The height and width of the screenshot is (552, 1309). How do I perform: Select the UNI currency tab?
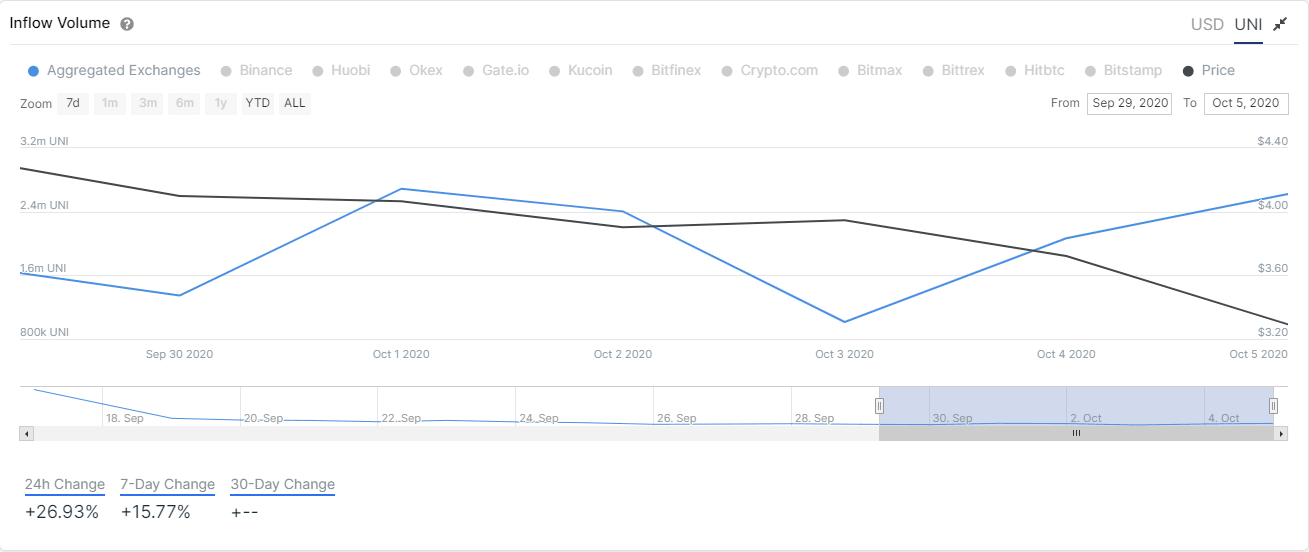point(1248,24)
